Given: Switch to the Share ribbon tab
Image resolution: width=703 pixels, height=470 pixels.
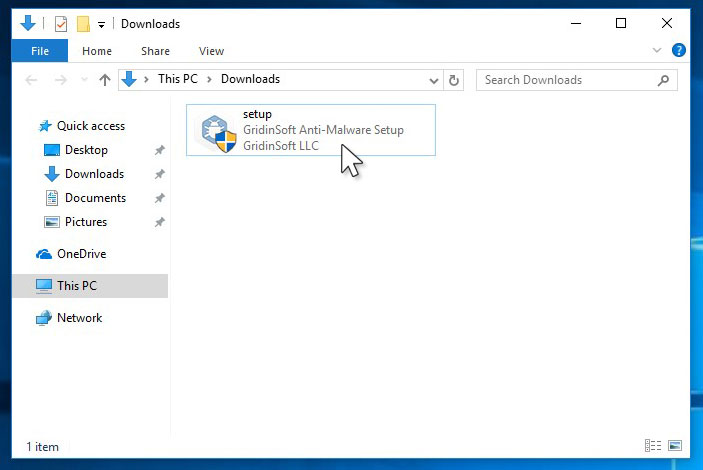Looking at the screenshot, I should pyautogui.click(x=155, y=51).
